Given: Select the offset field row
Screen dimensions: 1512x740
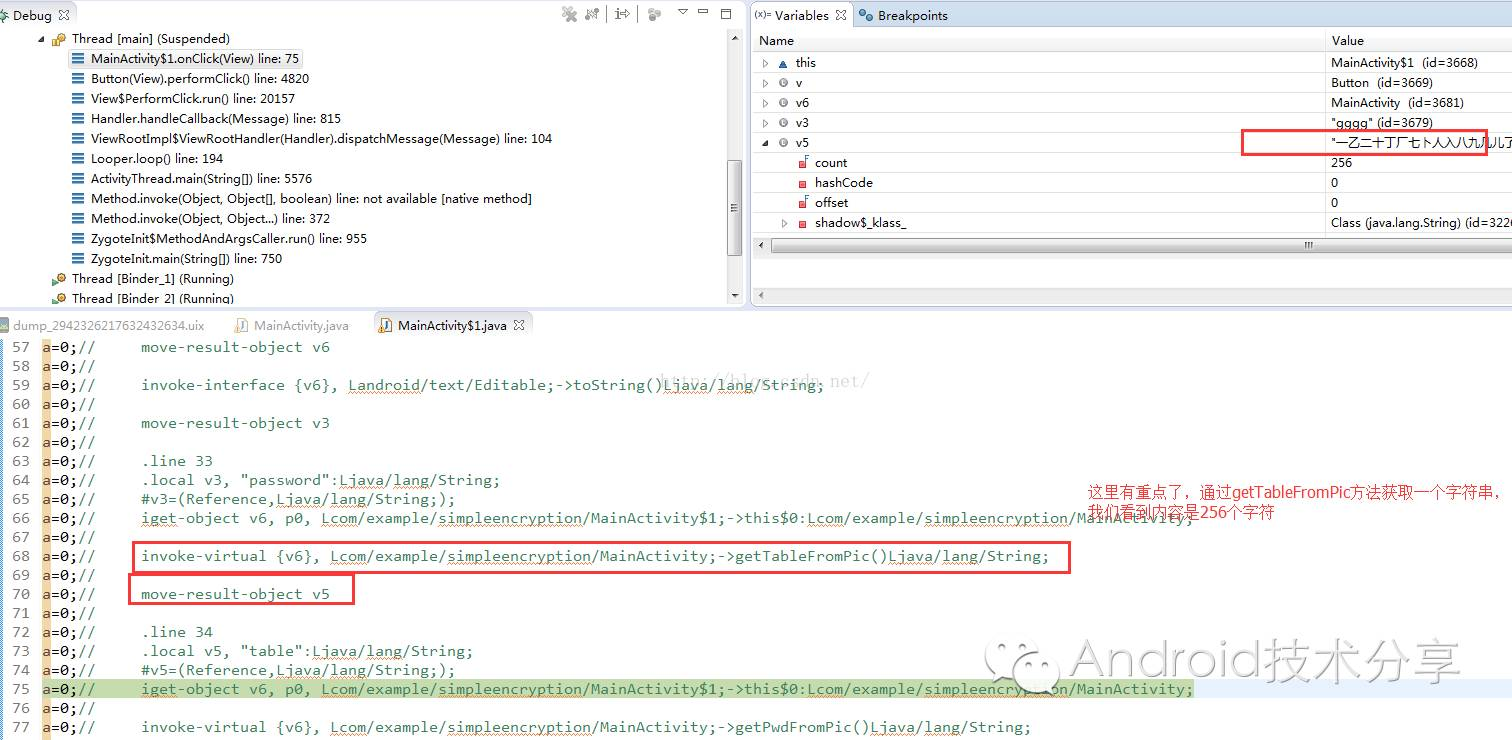Looking at the screenshot, I should coord(1132,203).
